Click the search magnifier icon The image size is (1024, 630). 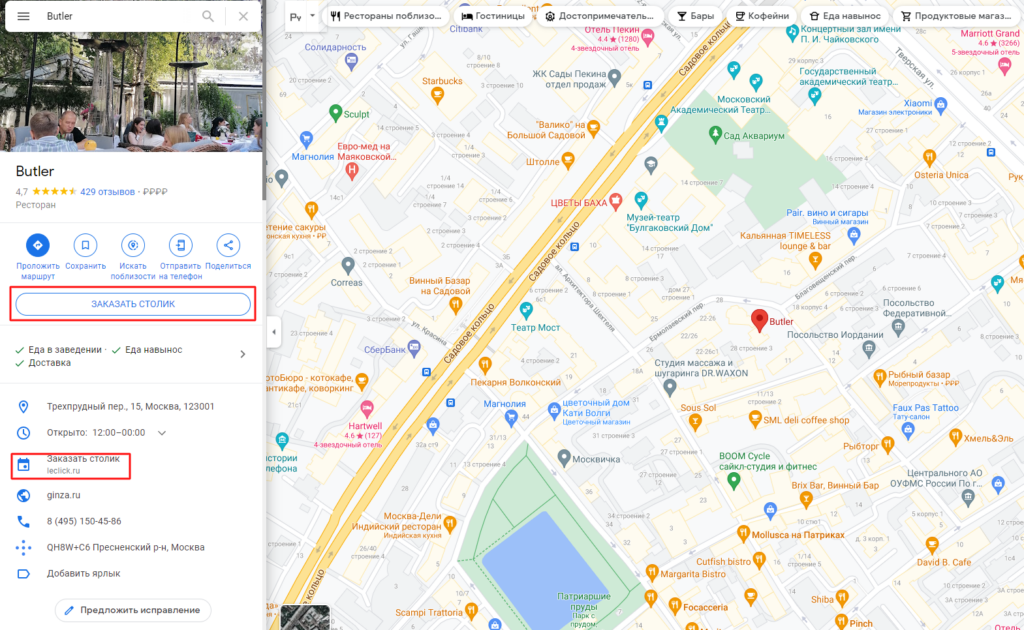(x=208, y=16)
